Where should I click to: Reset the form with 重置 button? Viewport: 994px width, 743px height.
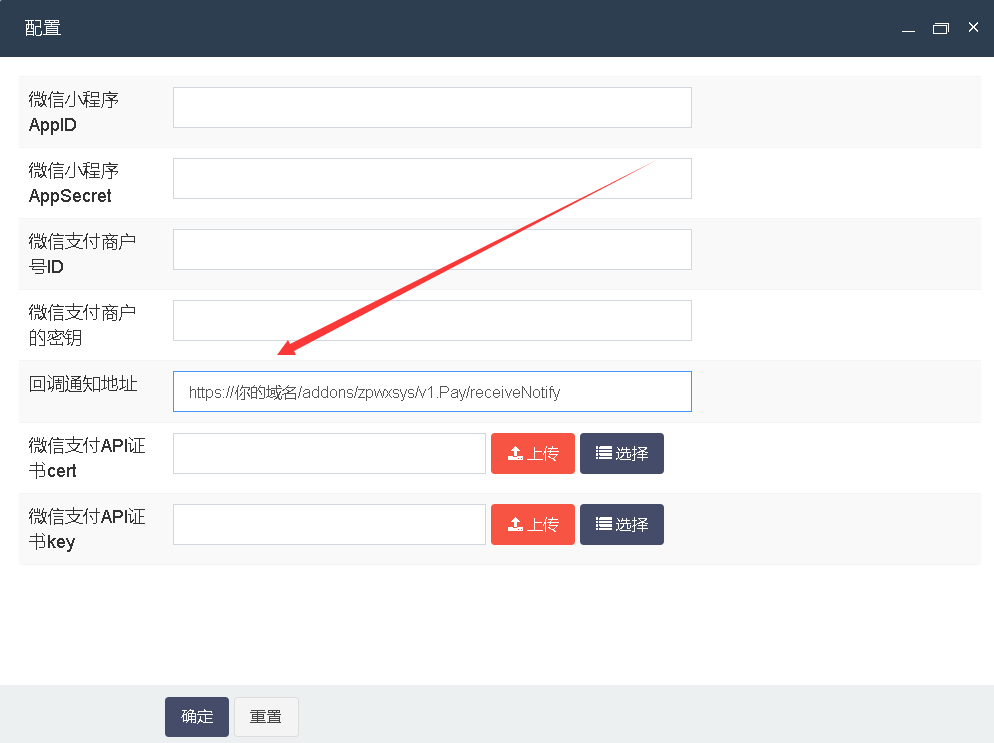tap(266, 717)
